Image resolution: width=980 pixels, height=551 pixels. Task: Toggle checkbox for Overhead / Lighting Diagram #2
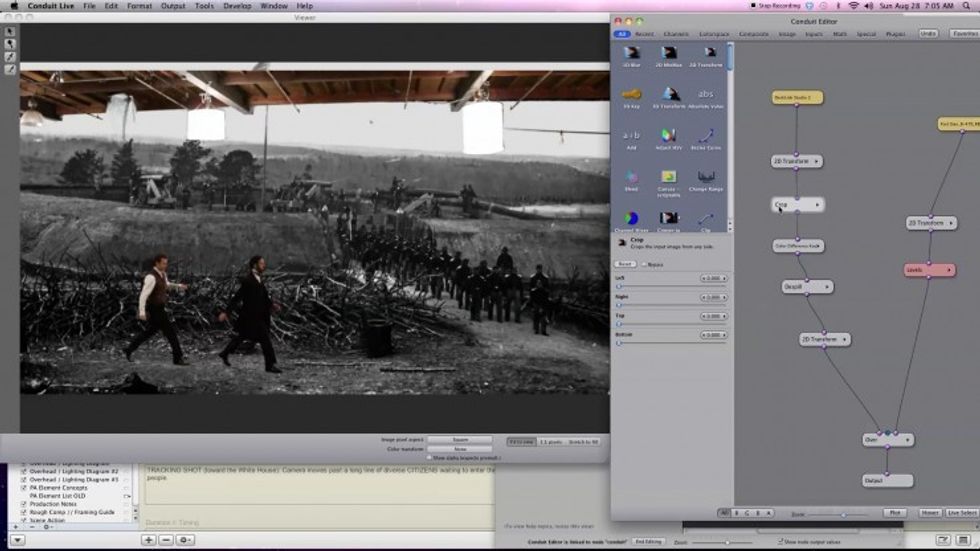(x=24, y=472)
